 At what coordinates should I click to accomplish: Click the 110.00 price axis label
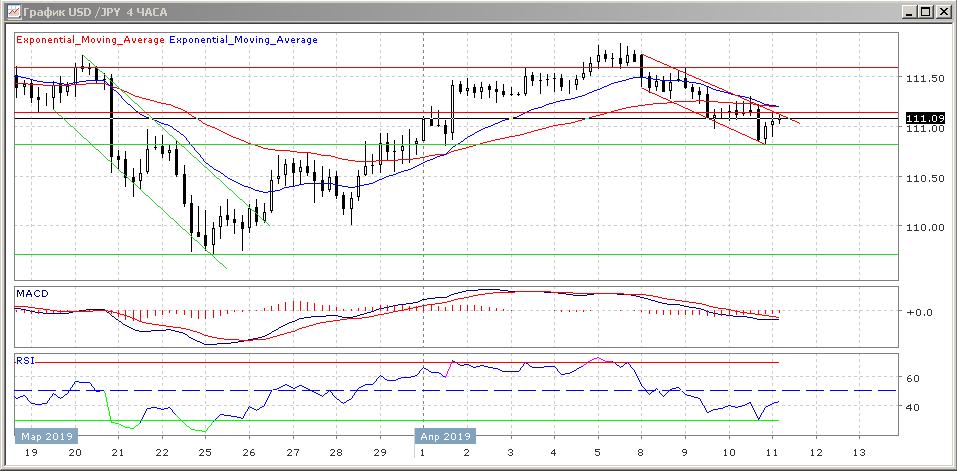925,227
